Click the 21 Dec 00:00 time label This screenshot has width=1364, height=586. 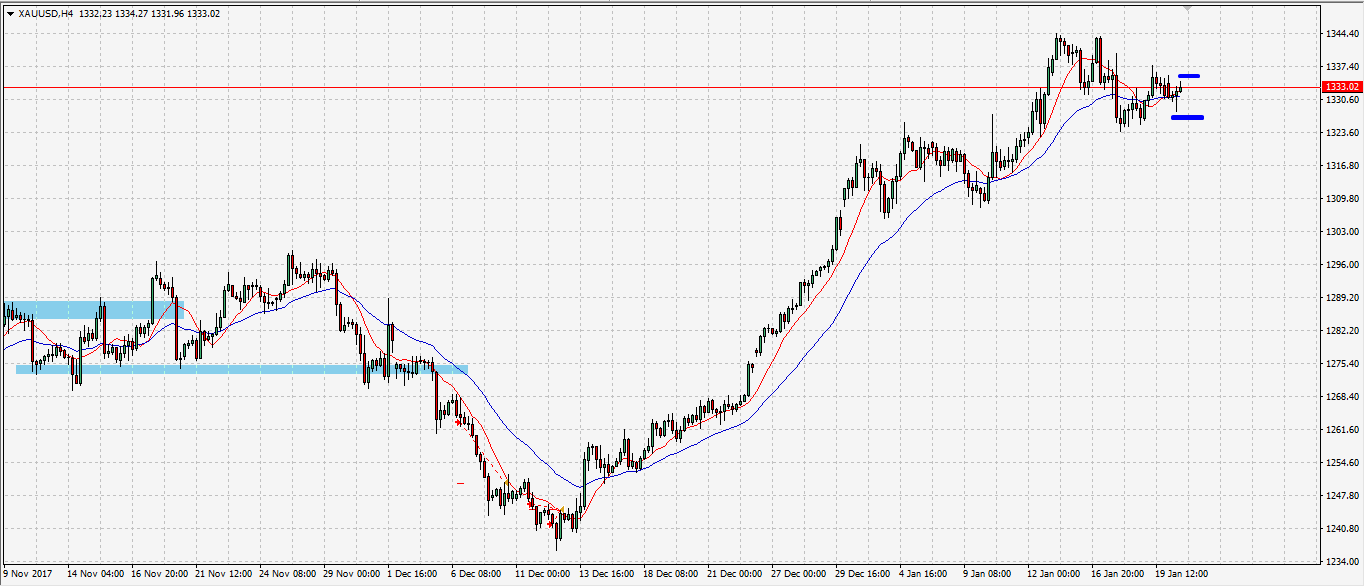point(736,575)
